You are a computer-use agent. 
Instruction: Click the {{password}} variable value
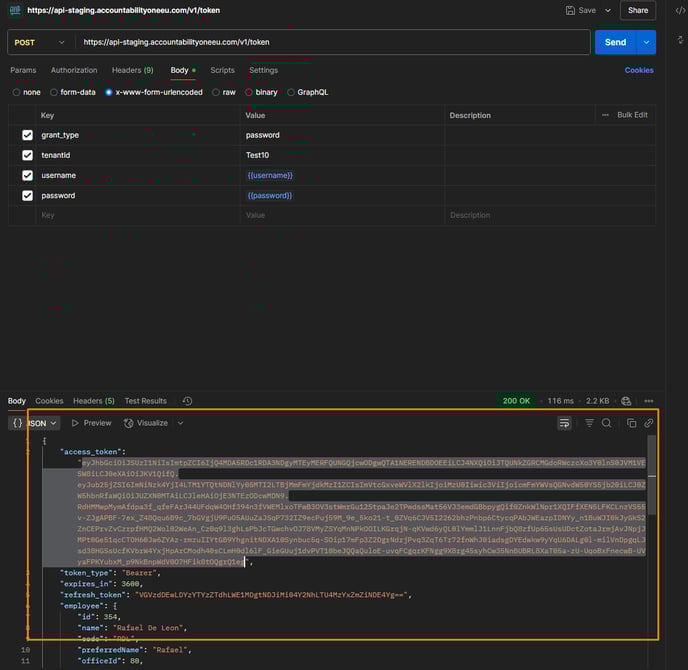269,196
